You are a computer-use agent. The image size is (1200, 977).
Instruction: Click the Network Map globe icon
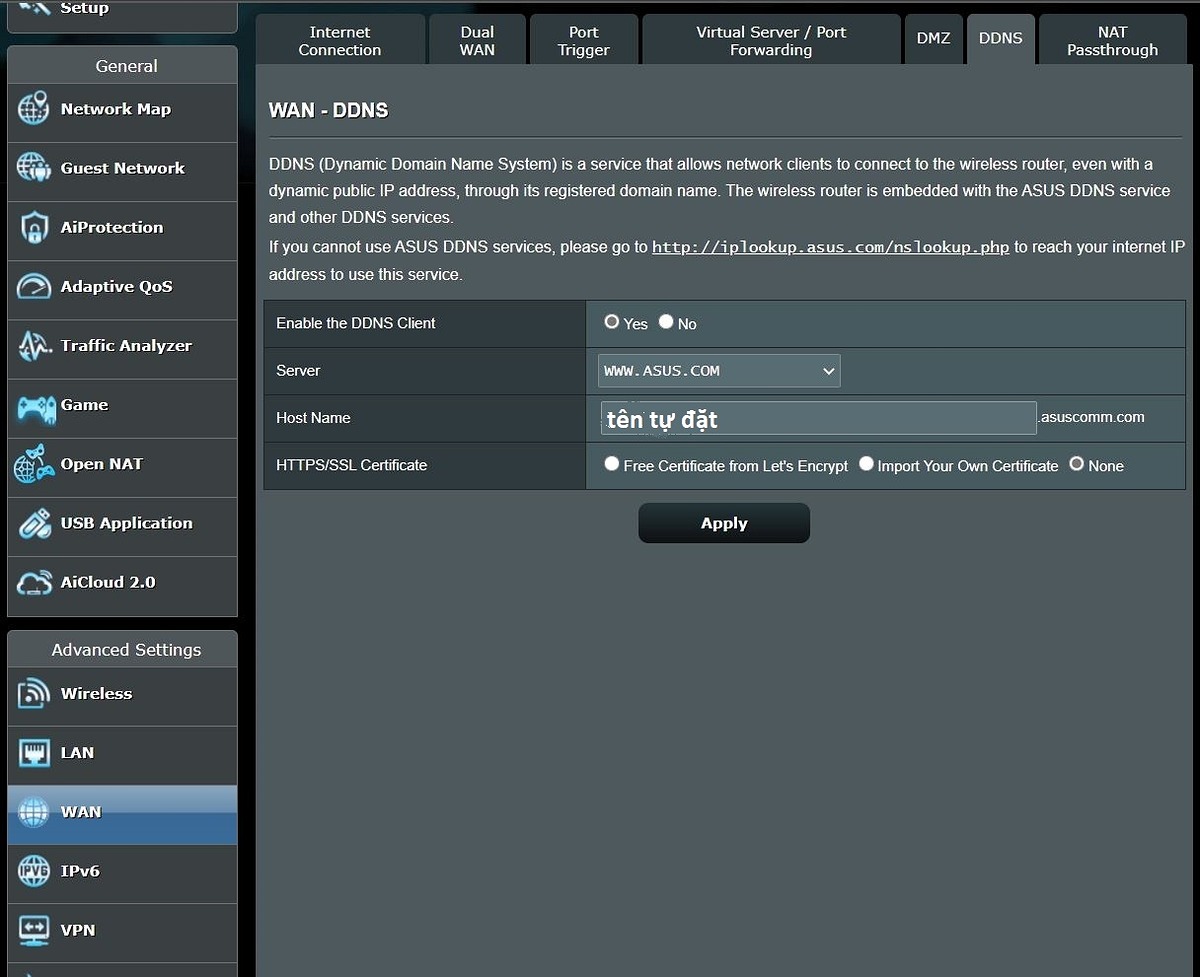(x=33, y=109)
